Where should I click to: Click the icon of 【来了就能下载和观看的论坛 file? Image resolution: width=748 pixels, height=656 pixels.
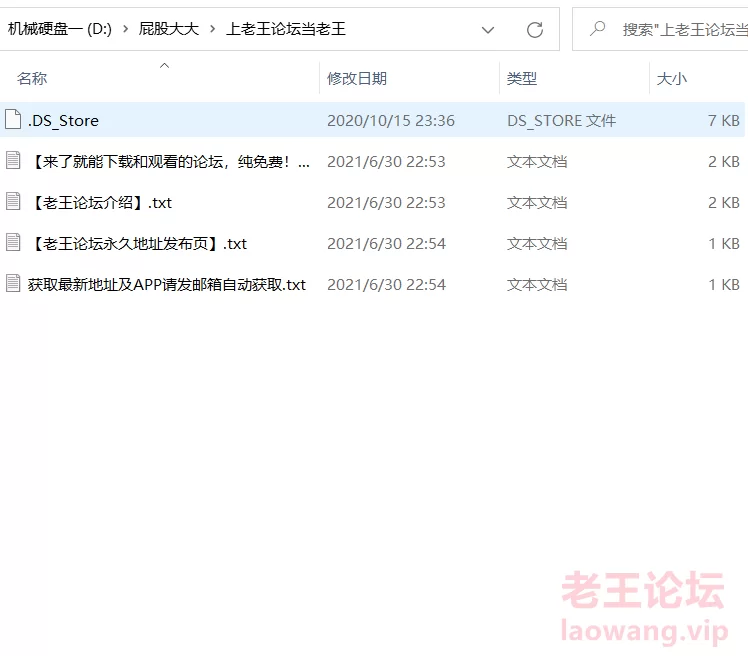(x=13, y=160)
